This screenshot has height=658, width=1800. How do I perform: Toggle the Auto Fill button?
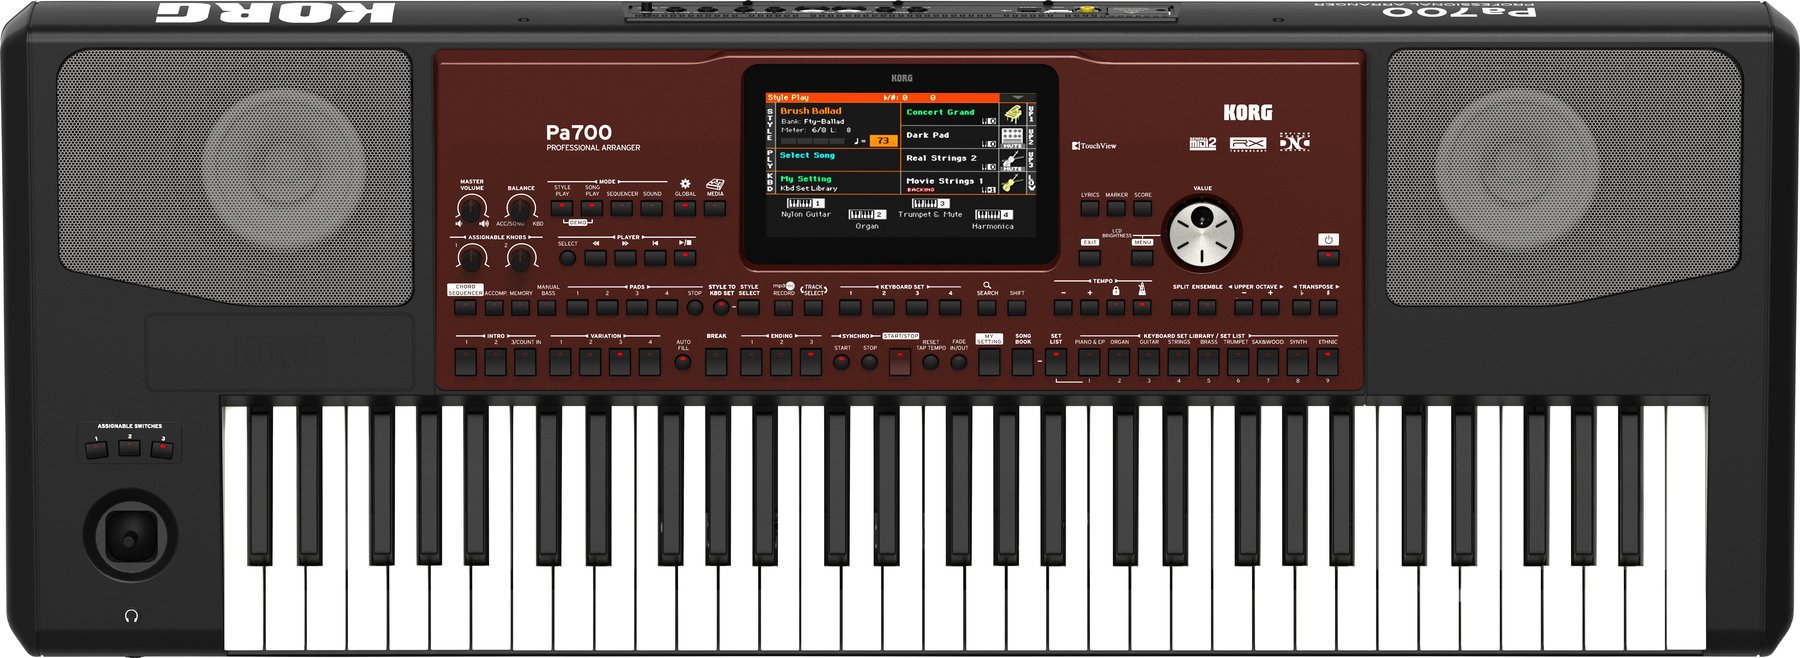pyautogui.click(x=683, y=362)
